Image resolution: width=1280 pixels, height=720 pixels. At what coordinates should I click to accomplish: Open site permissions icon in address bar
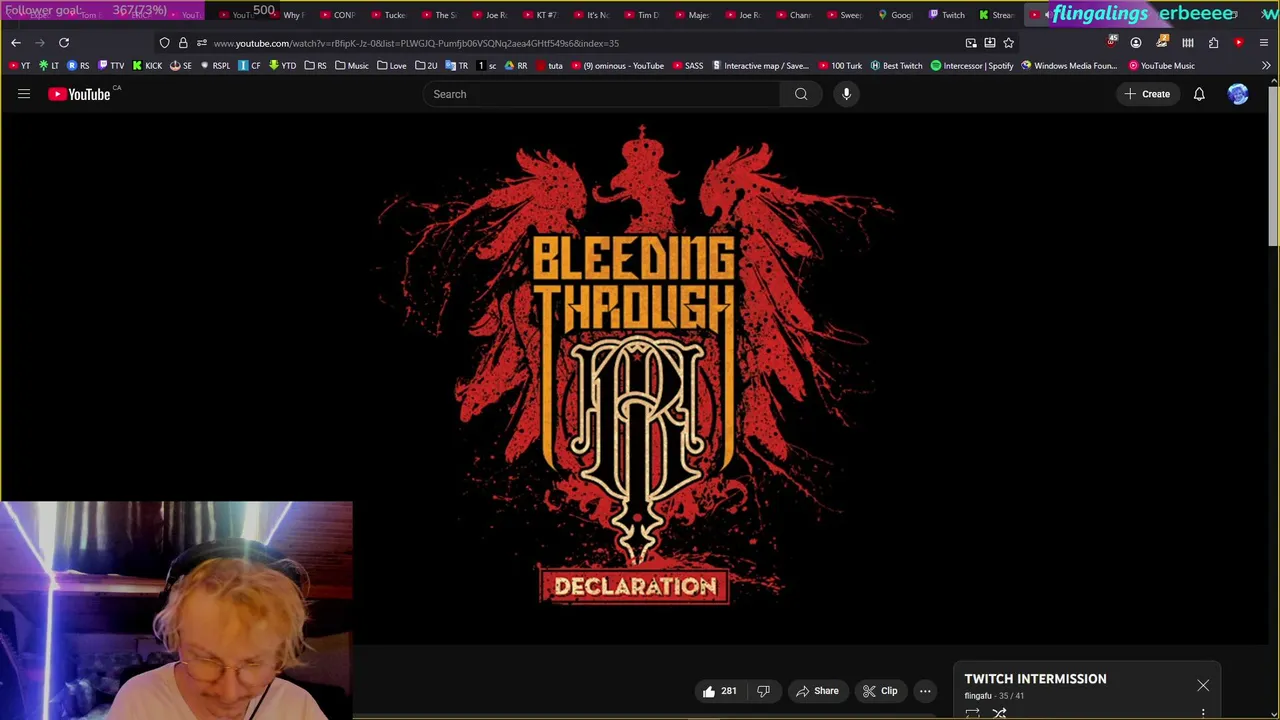coord(202,43)
